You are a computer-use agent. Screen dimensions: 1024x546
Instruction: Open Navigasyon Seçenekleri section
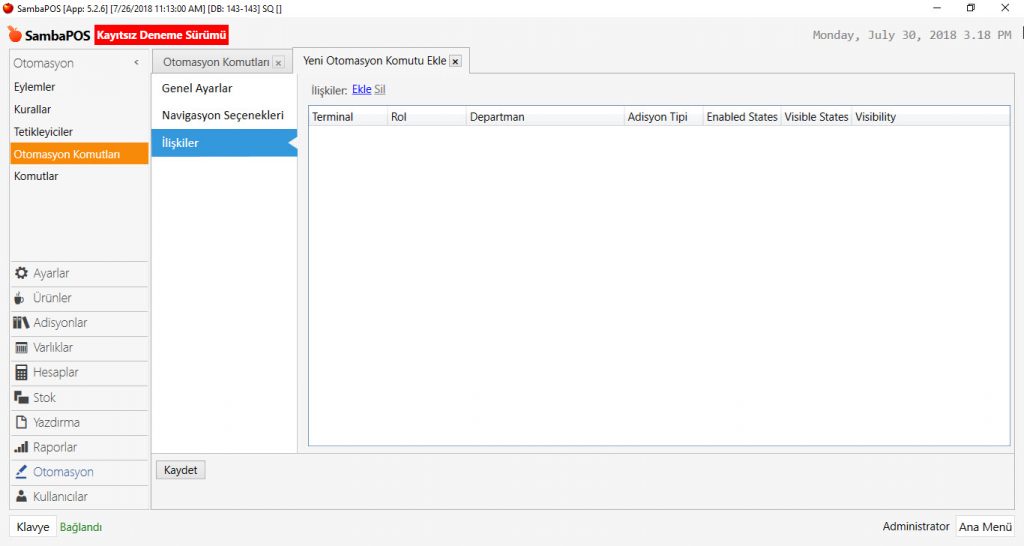[222, 115]
